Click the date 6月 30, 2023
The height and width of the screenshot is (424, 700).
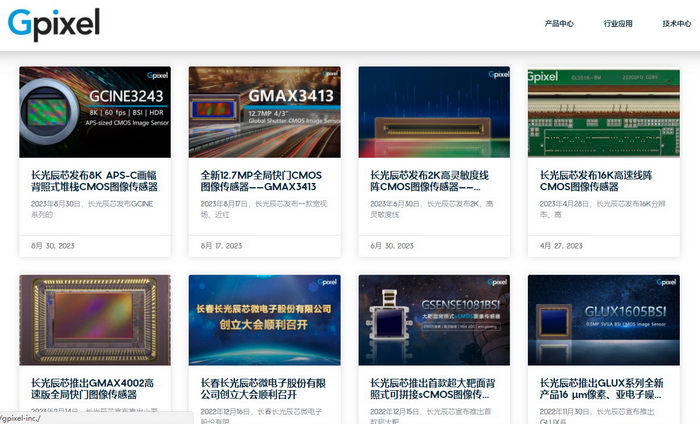pos(392,246)
